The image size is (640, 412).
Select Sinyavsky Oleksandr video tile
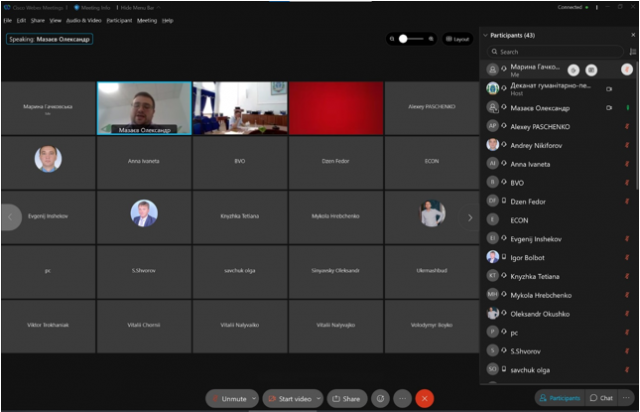[x=336, y=272]
